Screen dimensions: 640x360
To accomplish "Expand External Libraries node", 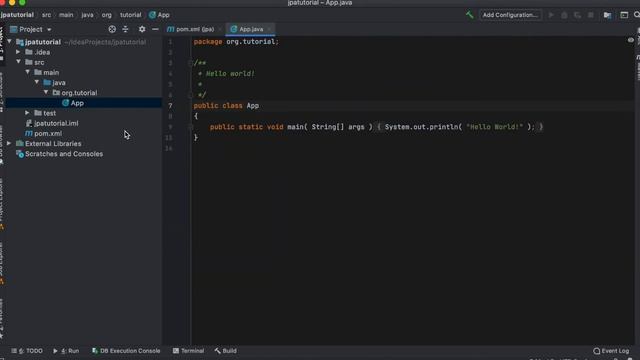I will tap(9, 144).
